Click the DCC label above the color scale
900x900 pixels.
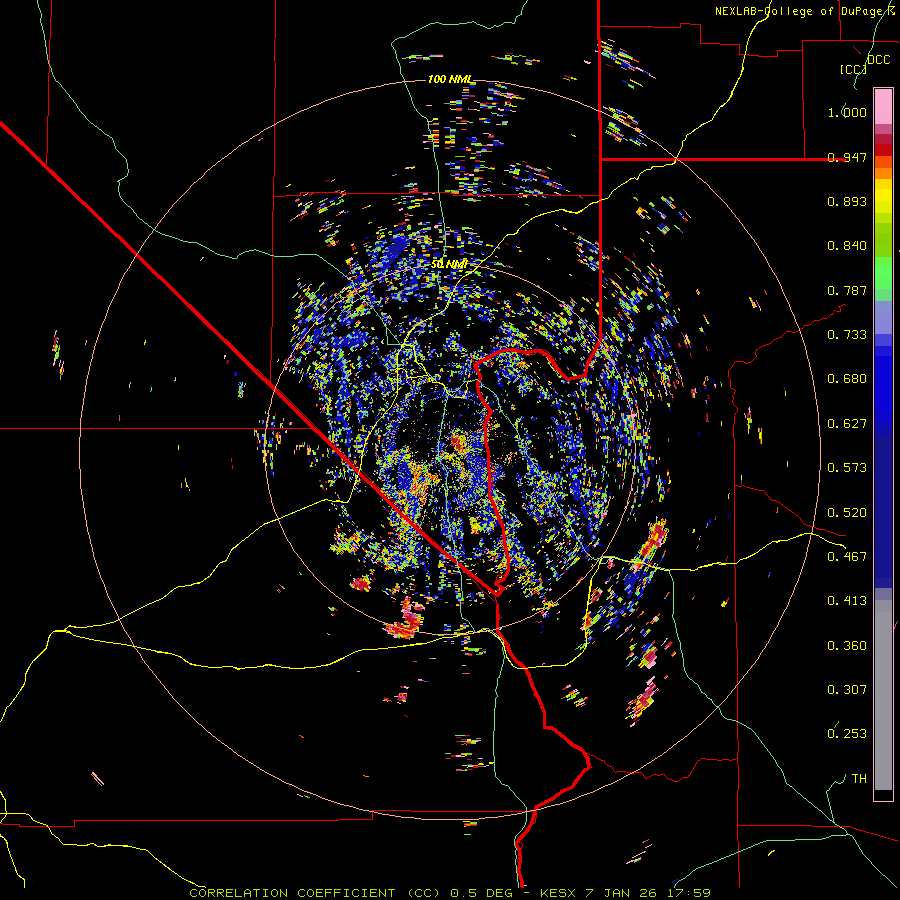(x=878, y=60)
